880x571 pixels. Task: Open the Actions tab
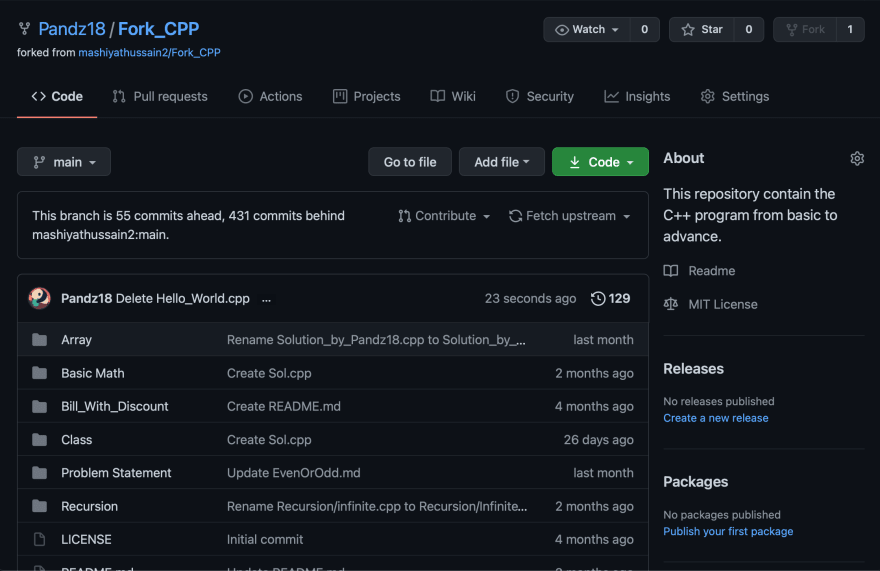(x=271, y=97)
